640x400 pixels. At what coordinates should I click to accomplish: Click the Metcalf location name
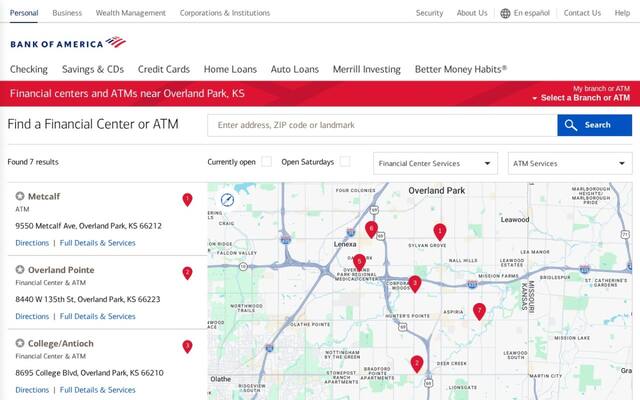click(x=44, y=196)
